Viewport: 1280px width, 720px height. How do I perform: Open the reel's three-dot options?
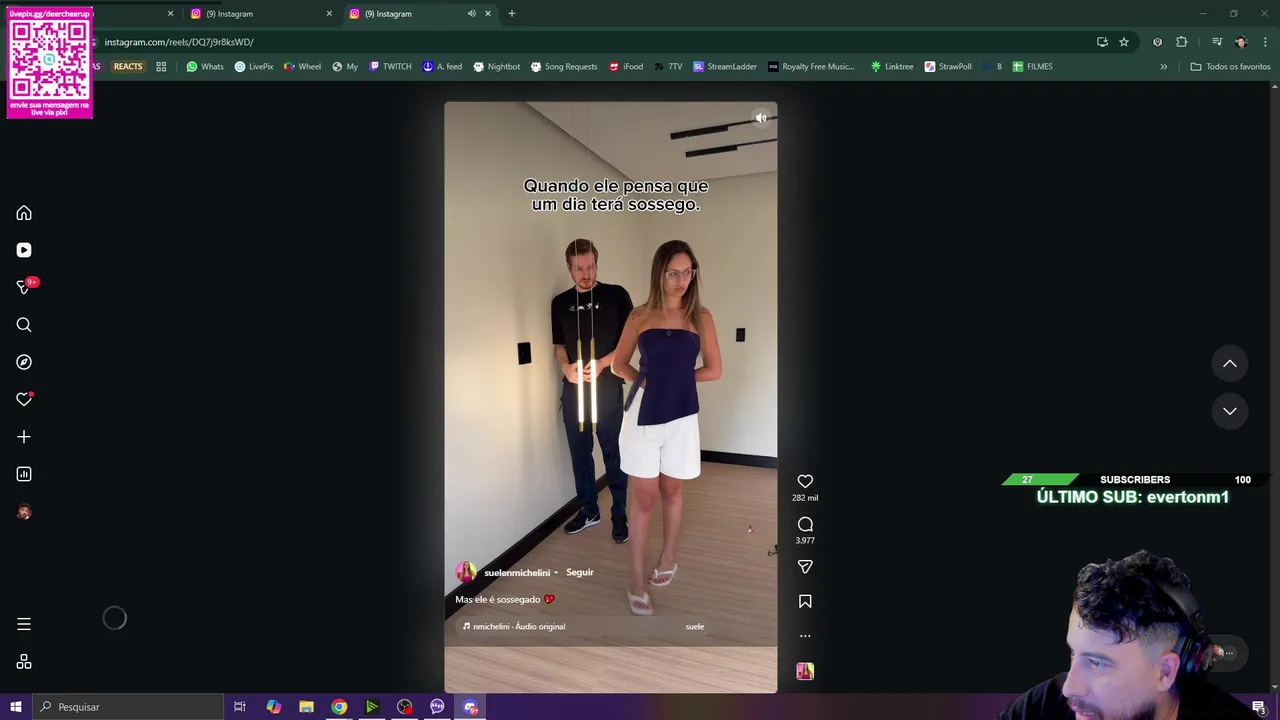(805, 636)
